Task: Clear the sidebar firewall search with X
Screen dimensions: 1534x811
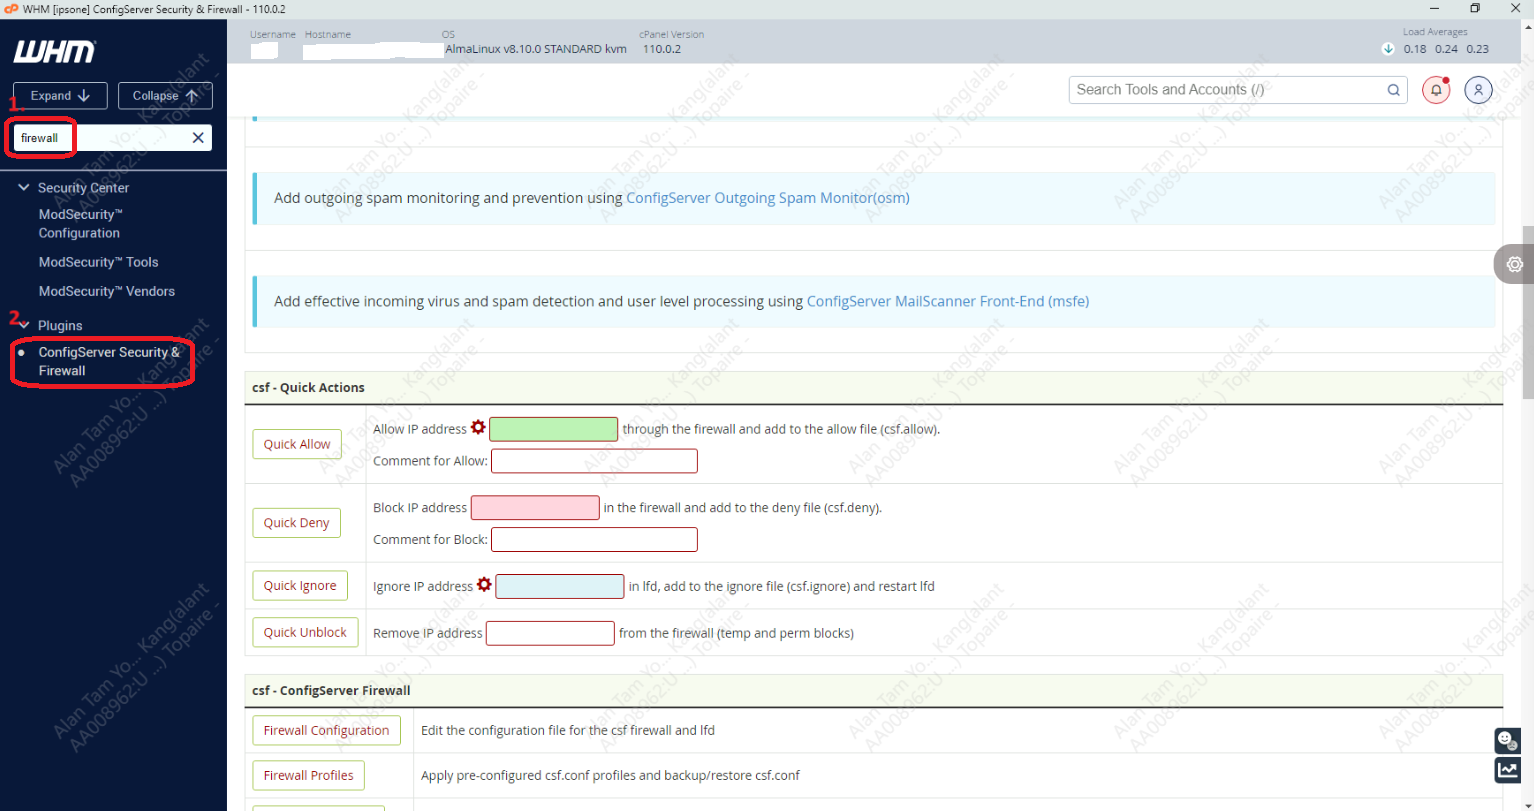Action: point(198,138)
